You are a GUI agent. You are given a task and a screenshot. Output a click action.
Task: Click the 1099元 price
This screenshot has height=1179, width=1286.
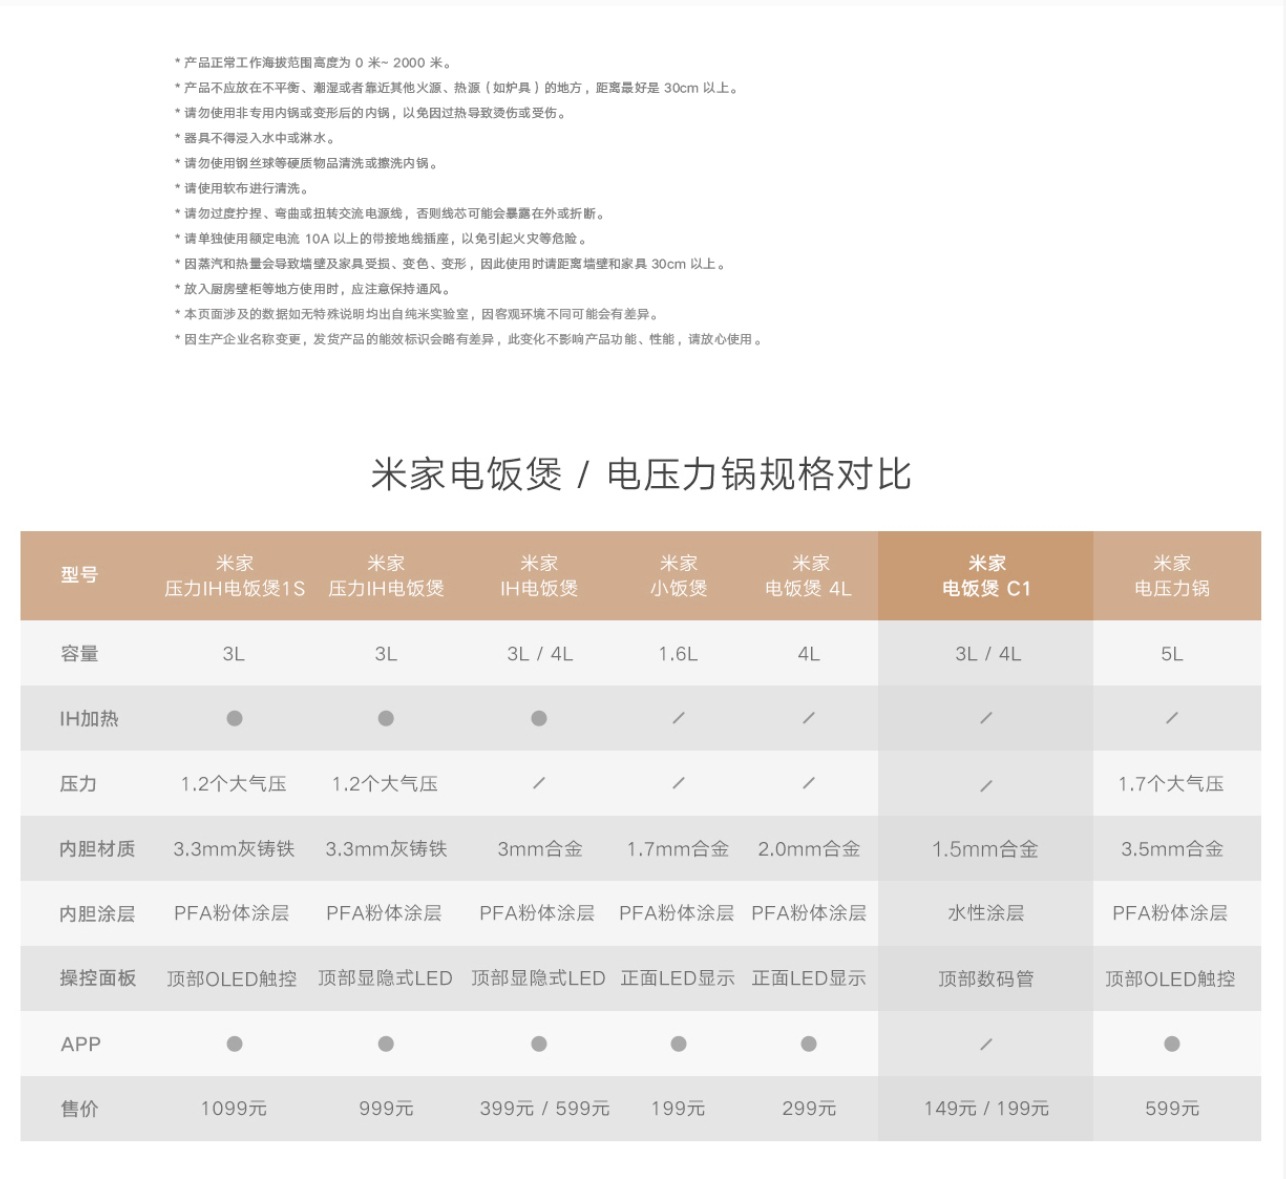click(234, 1108)
